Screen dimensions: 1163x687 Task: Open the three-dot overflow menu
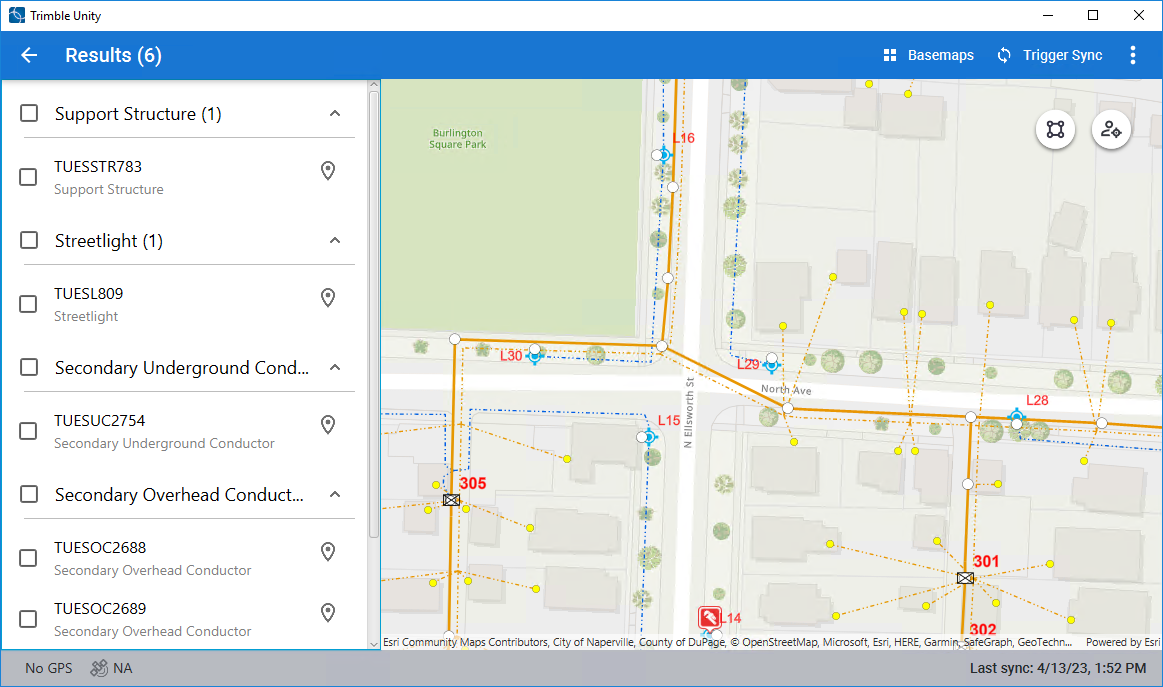(1132, 56)
